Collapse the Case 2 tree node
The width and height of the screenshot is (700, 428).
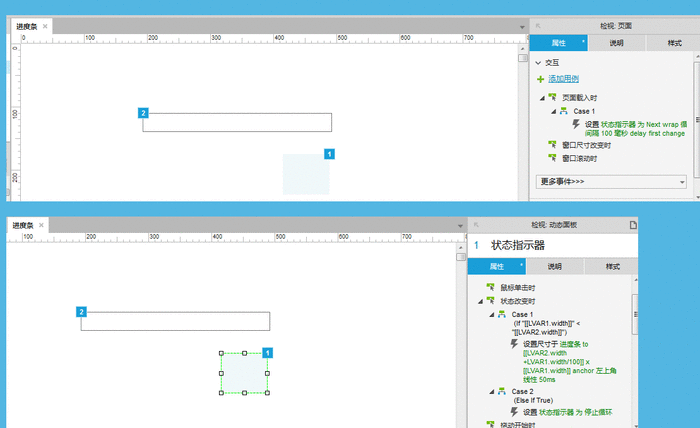pyautogui.click(x=492, y=392)
